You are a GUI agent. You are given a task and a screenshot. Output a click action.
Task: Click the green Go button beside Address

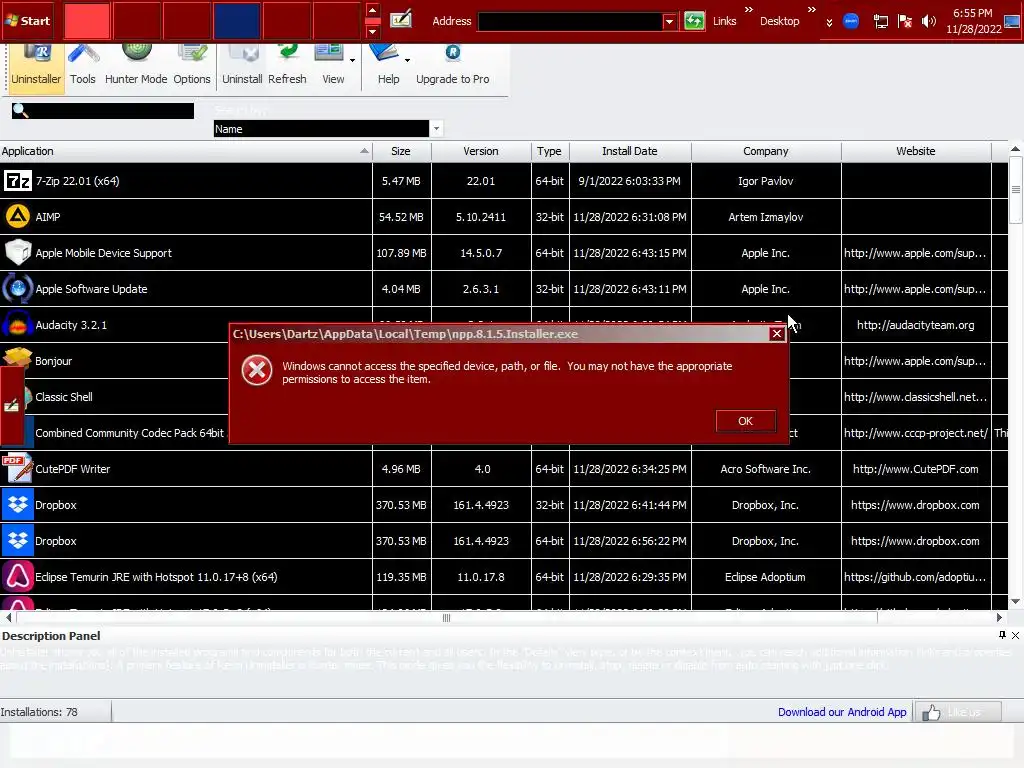(x=694, y=21)
